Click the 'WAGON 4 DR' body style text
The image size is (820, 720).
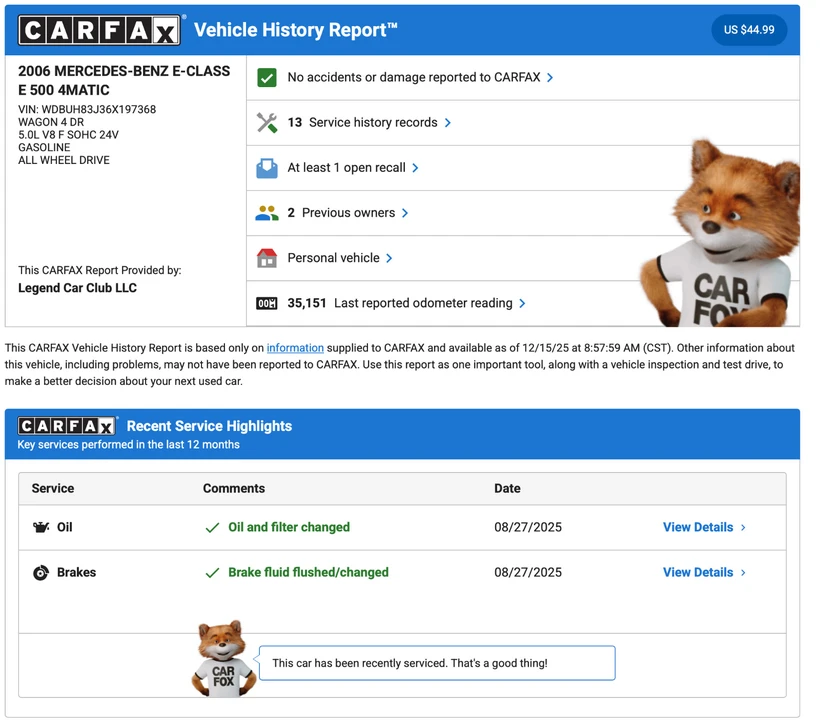(51, 122)
